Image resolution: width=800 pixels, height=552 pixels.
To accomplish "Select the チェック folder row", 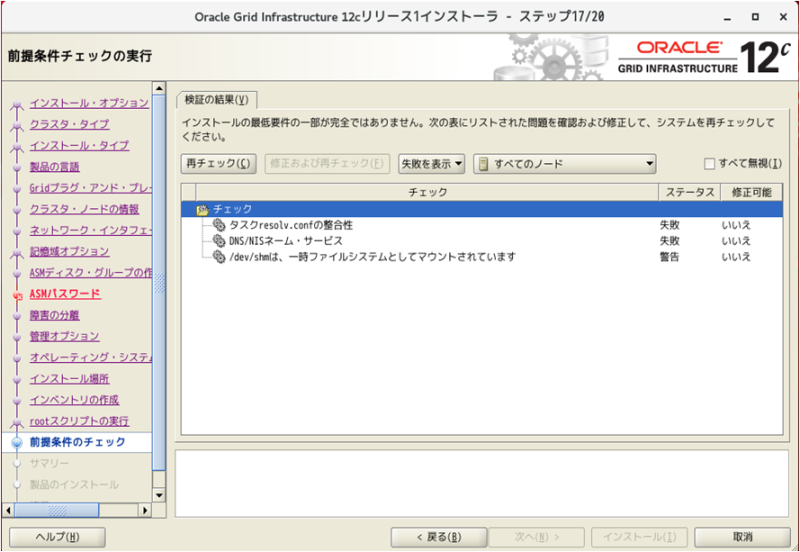I will coord(482,209).
